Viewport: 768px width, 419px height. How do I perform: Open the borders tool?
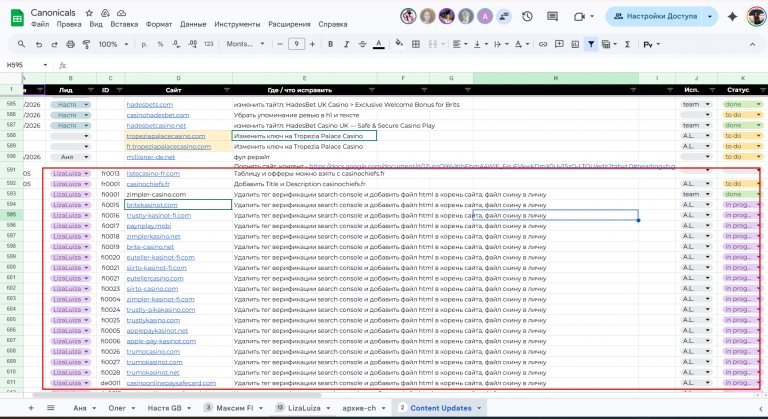(x=416, y=44)
